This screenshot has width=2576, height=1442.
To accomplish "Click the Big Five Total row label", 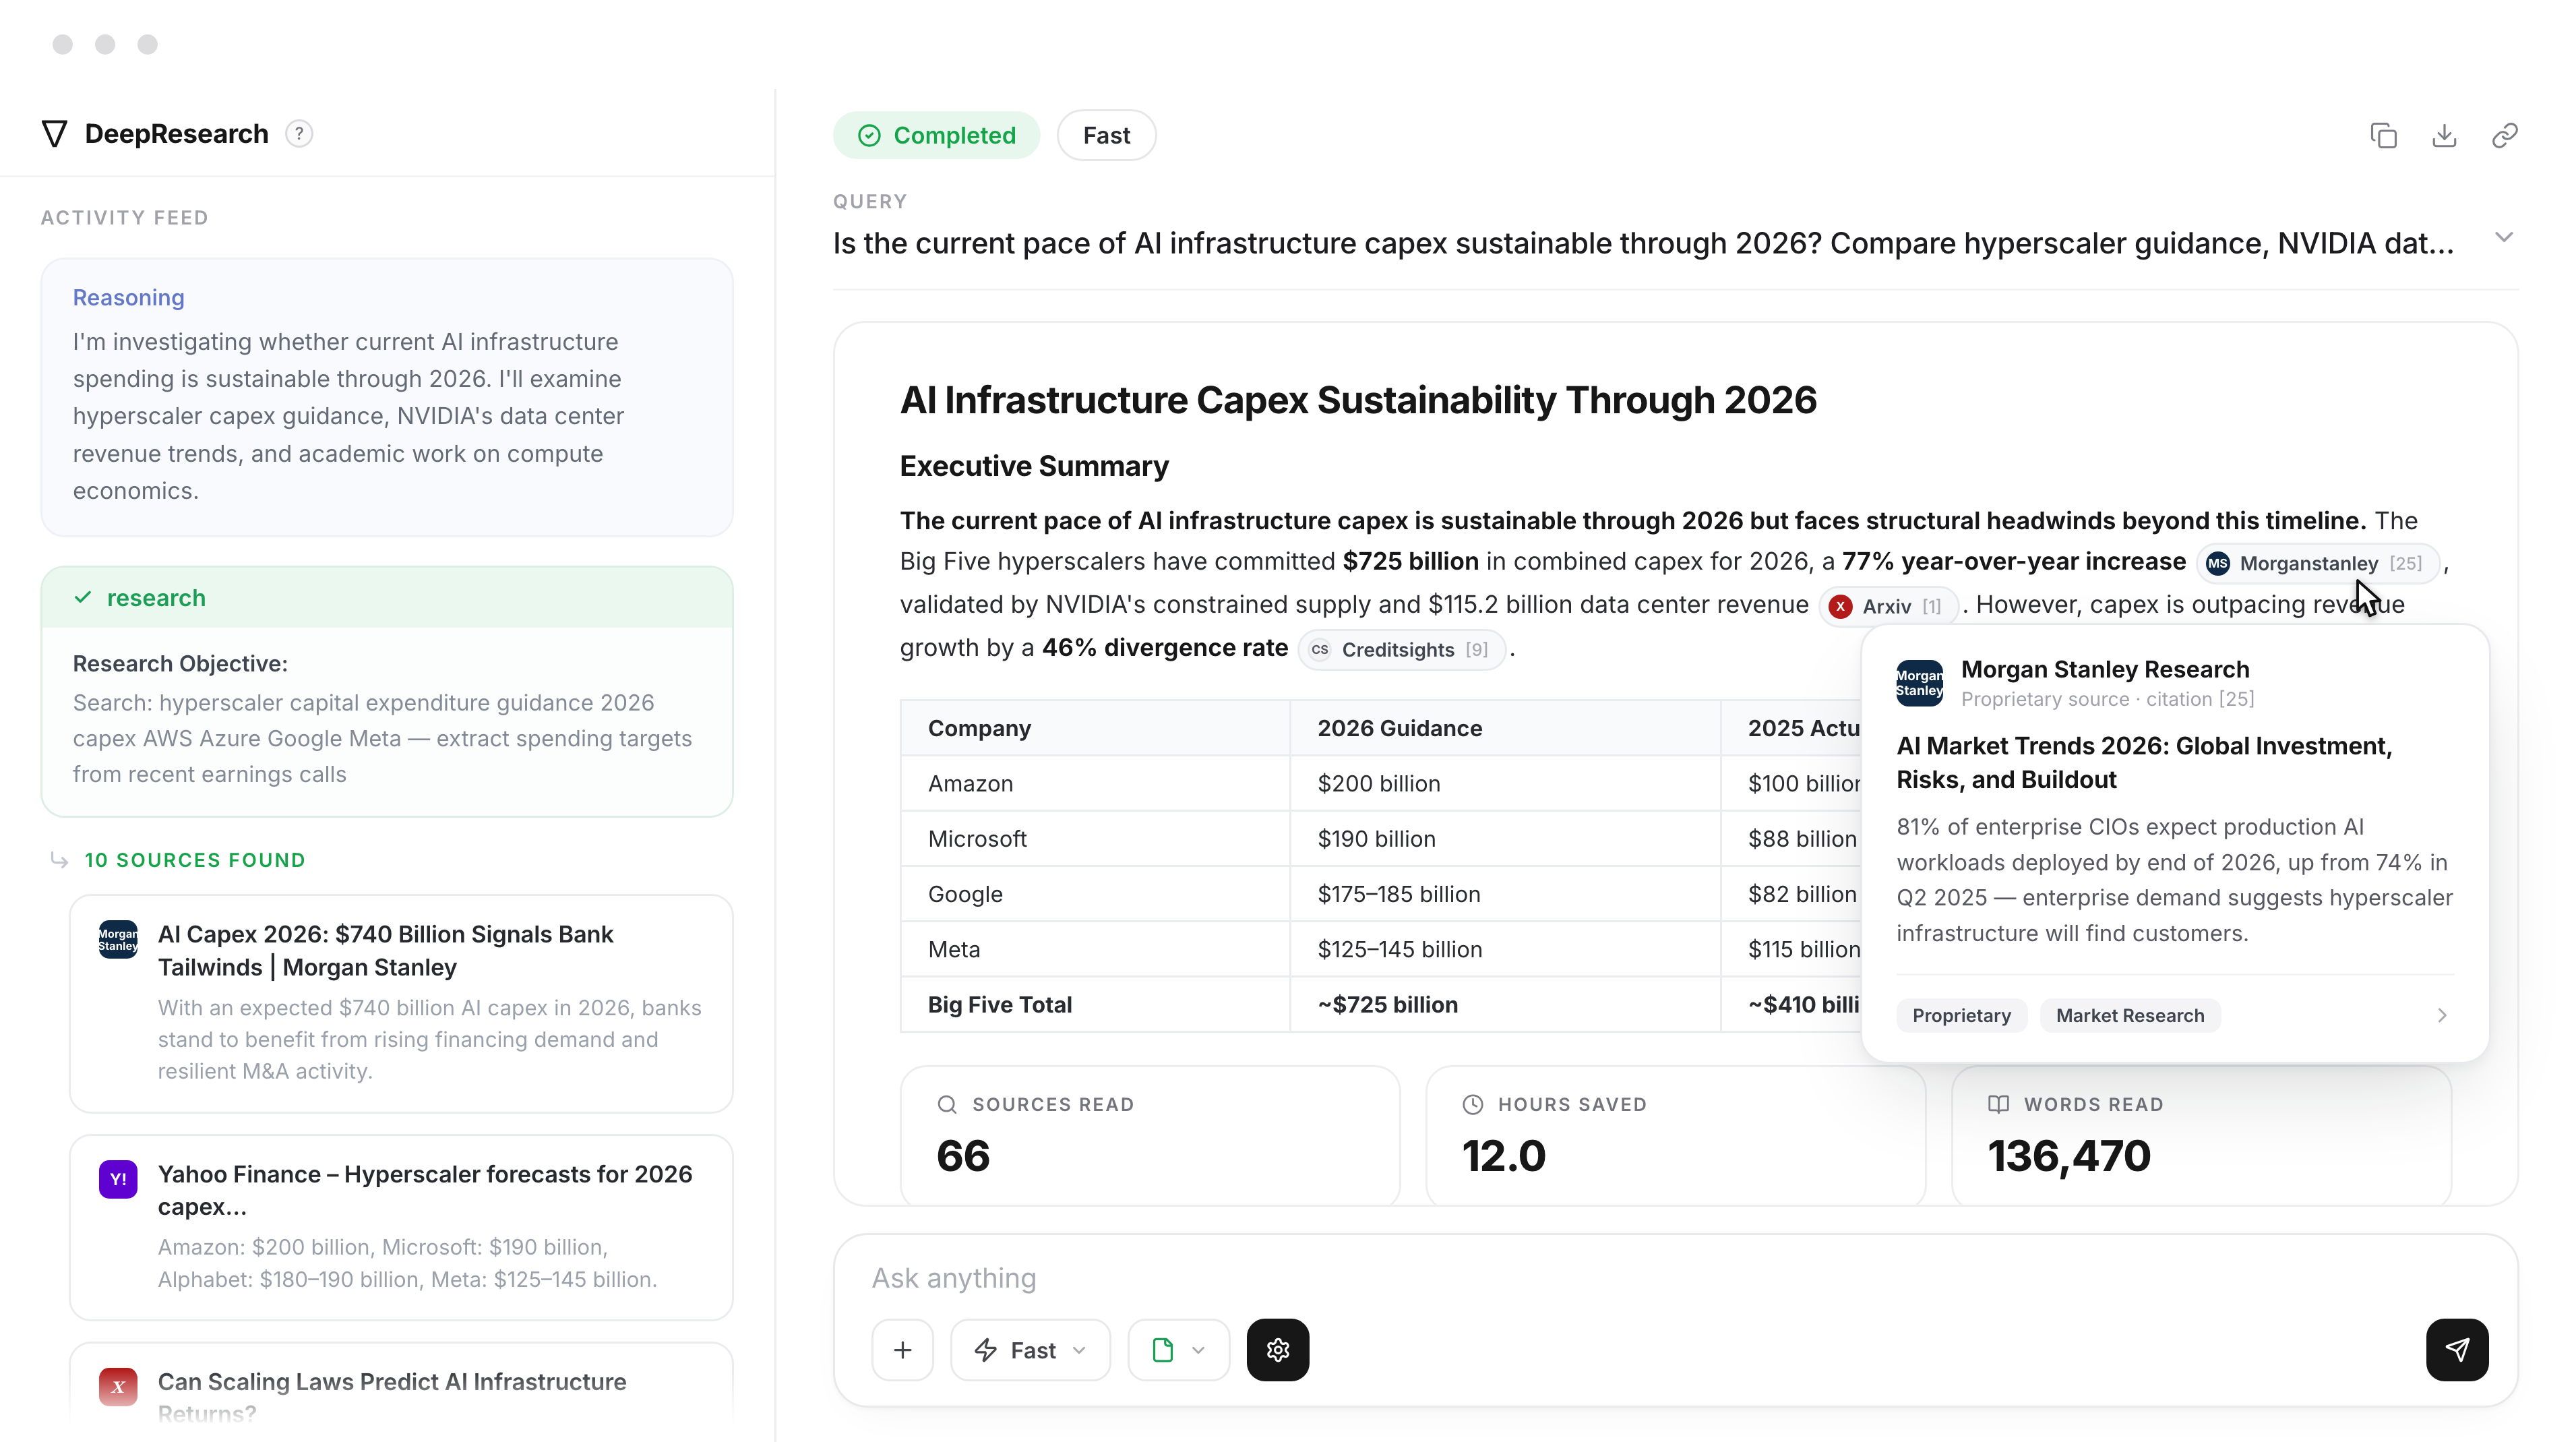I will point(1000,1004).
